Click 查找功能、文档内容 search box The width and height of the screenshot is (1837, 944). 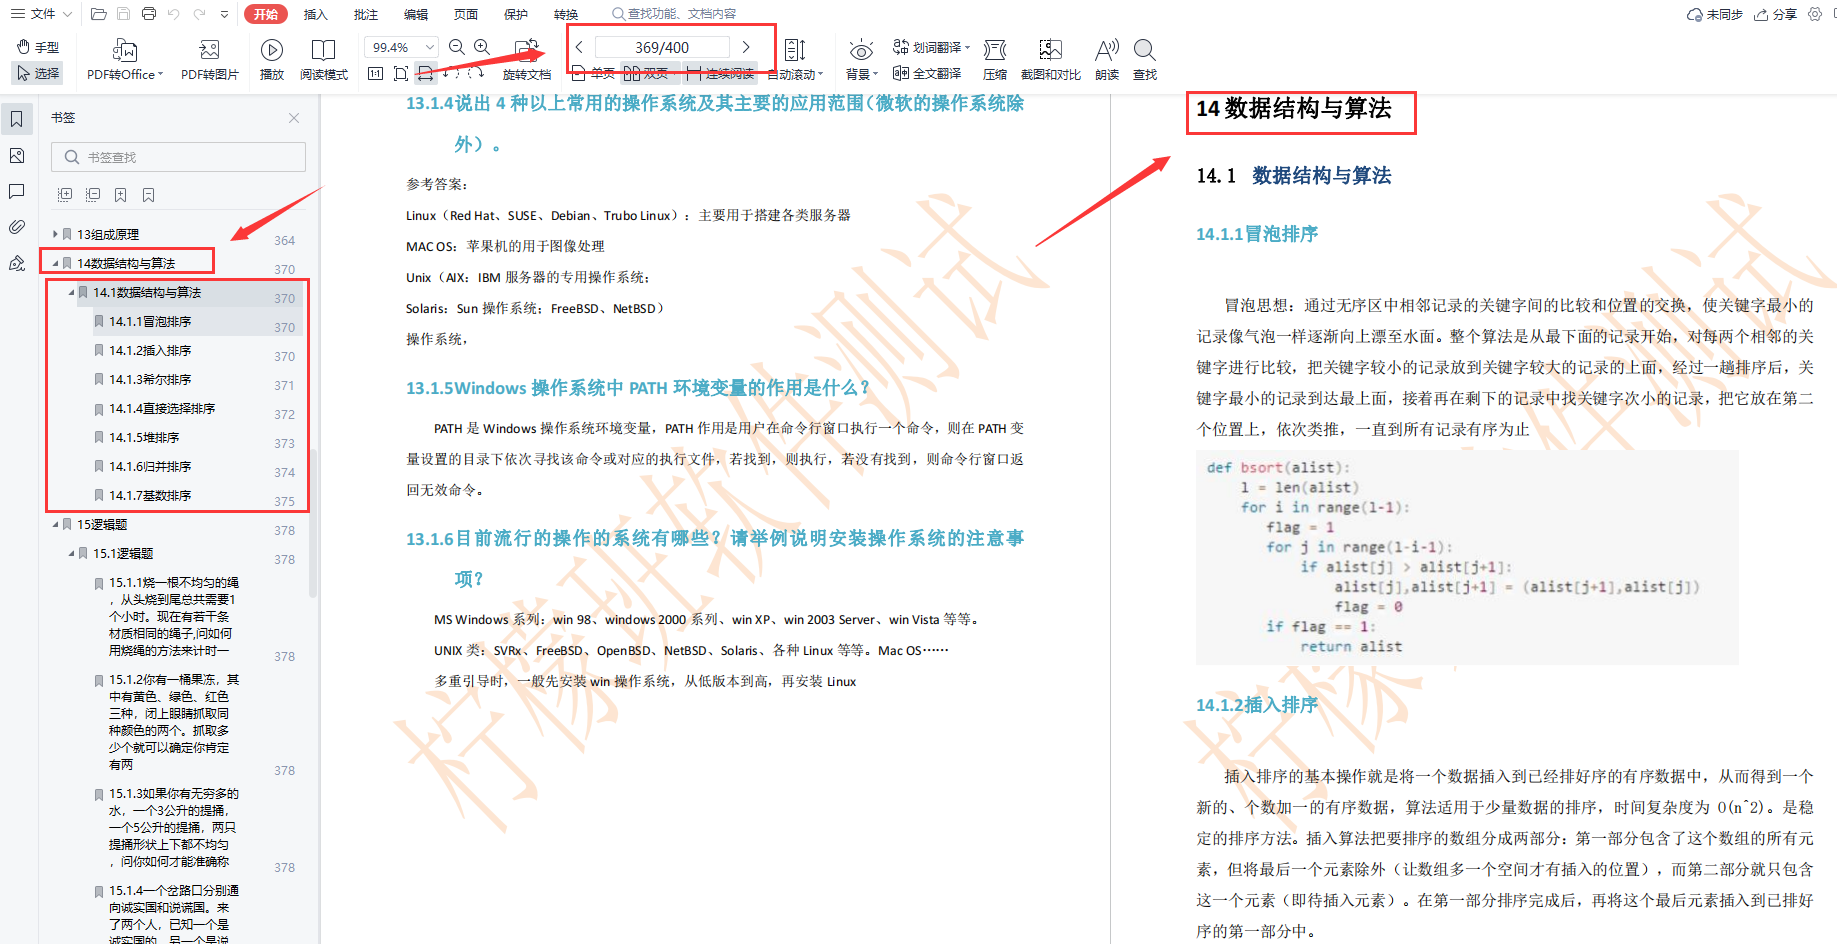click(x=675, y=14)
